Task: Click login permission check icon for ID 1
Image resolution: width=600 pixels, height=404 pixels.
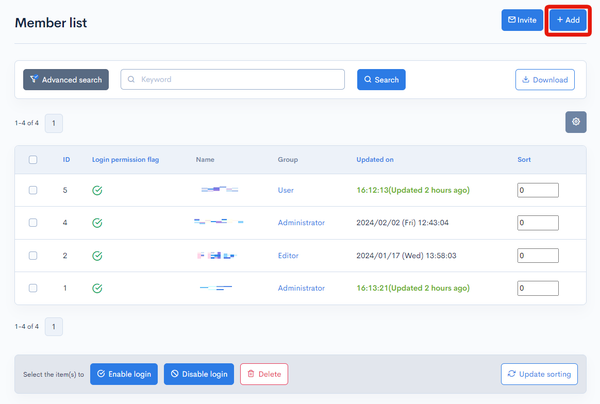Action: [x=97, y=288]
